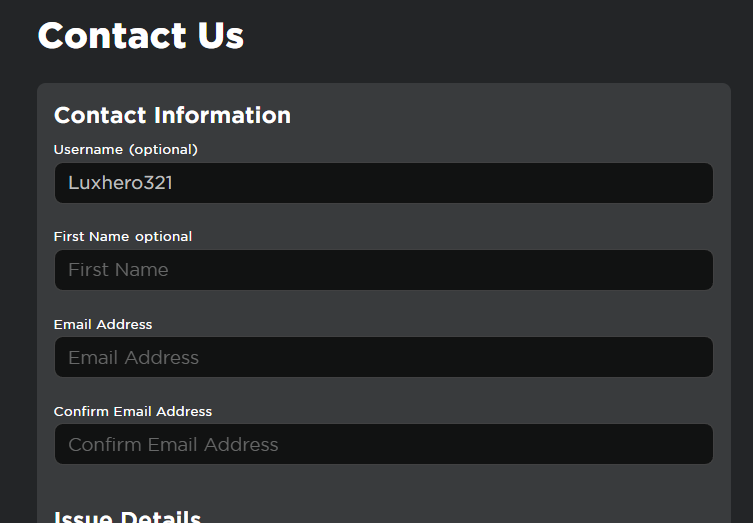Click the word "optional" in First Name label
Viewport: 753px width, 523px height.
(164, 237)
